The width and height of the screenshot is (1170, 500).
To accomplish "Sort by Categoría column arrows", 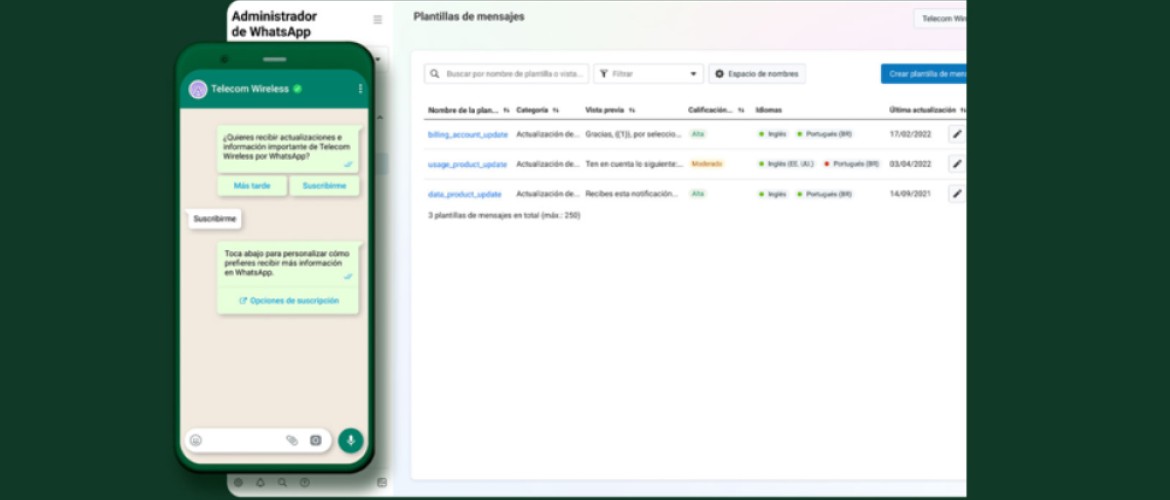I will coord(555,110).
